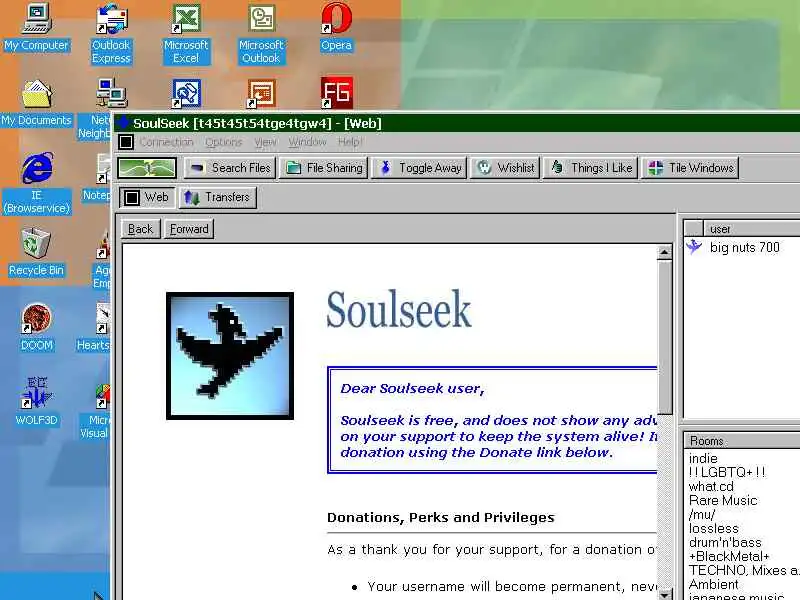Open the View menu
Screen dimensions: 800x600
click(265, 142)
